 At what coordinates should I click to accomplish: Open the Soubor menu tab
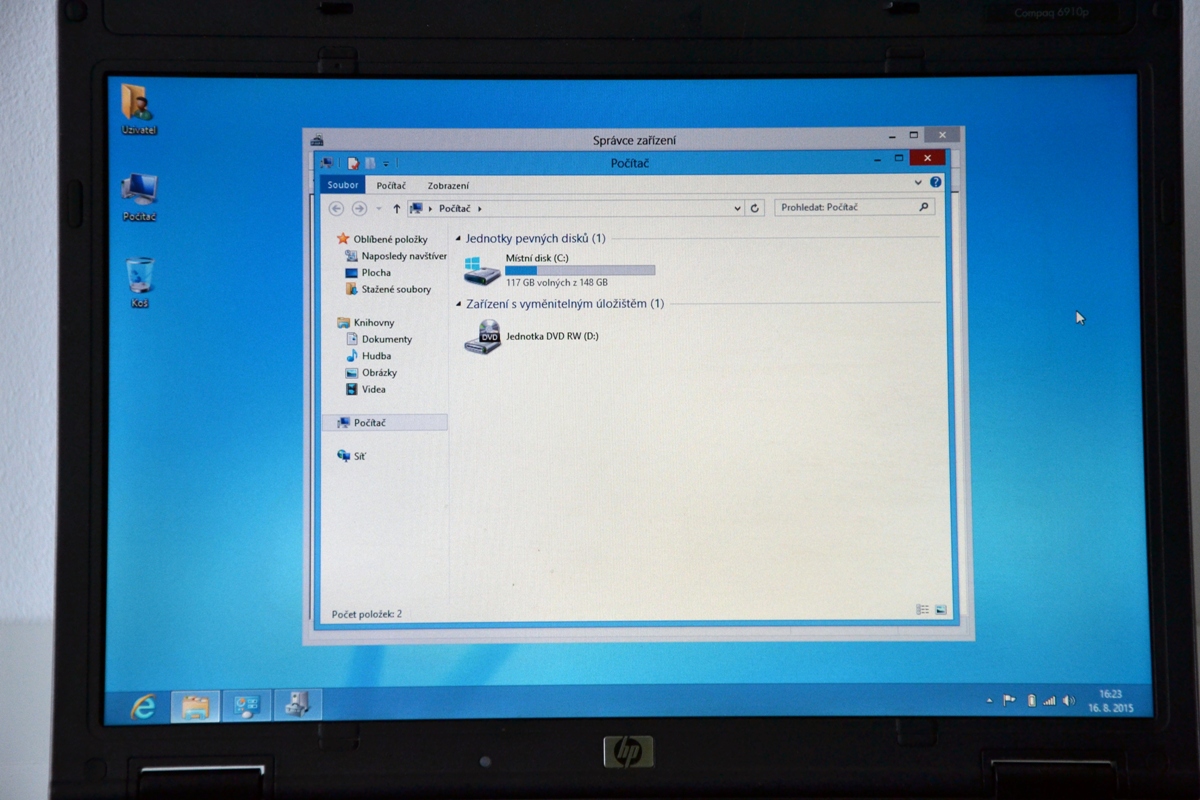pyautogui.click(x=343, y=185)
